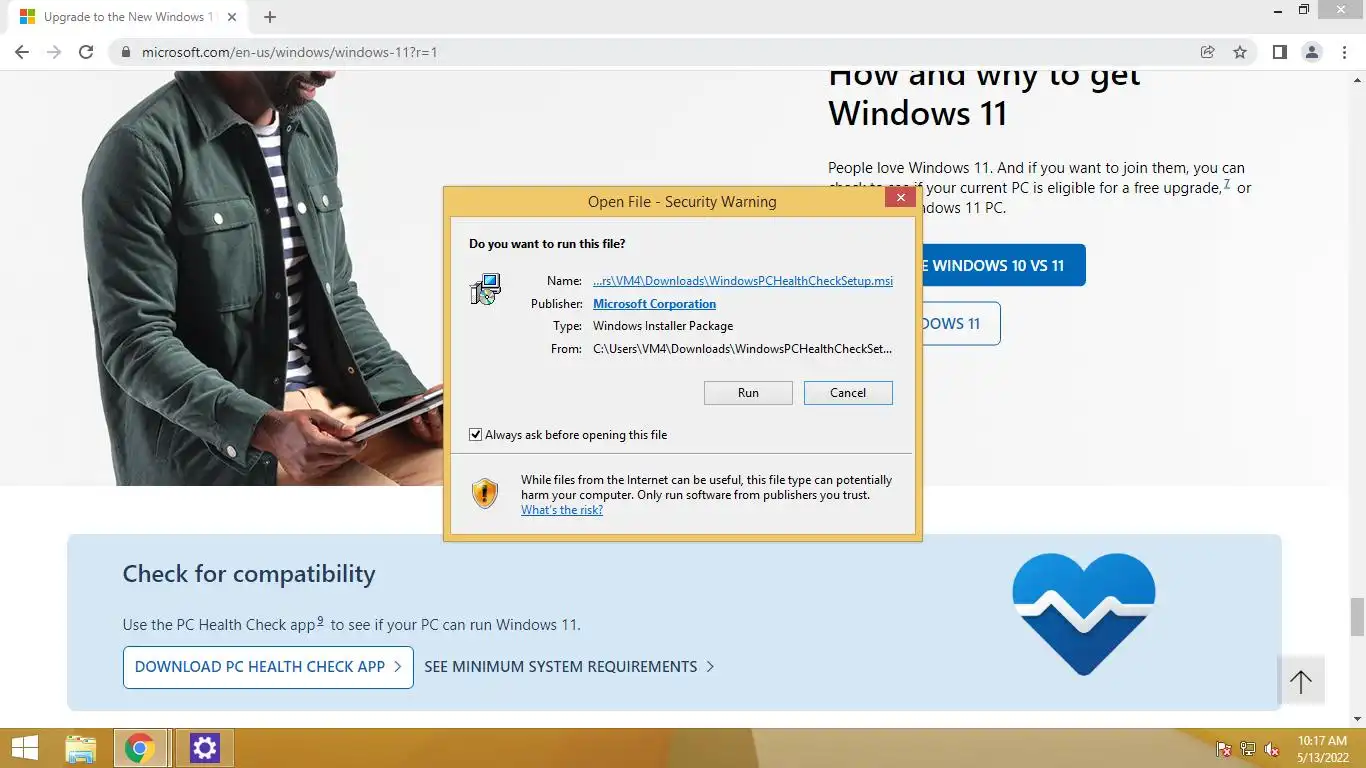Open the Microsoft Corporation publisher link
The height and width of the screenshot is (768, 1366).
pos(654,304)
